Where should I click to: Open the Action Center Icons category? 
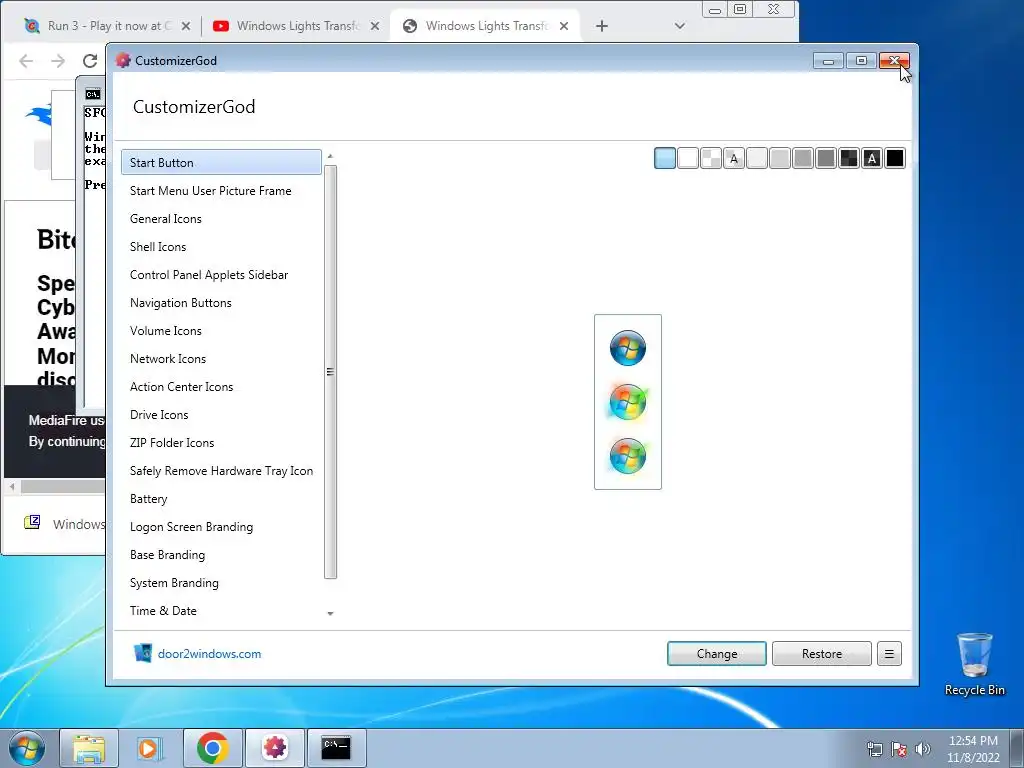click(x=221, y=387)
